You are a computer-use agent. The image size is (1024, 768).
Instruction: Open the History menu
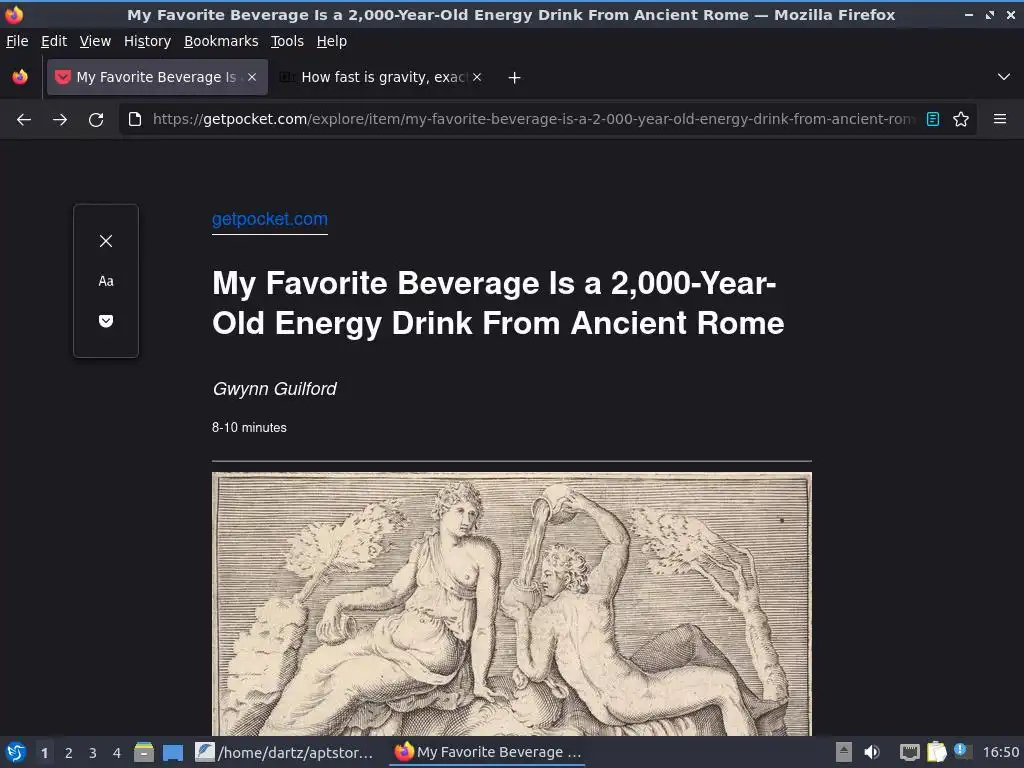pos(148,41)
